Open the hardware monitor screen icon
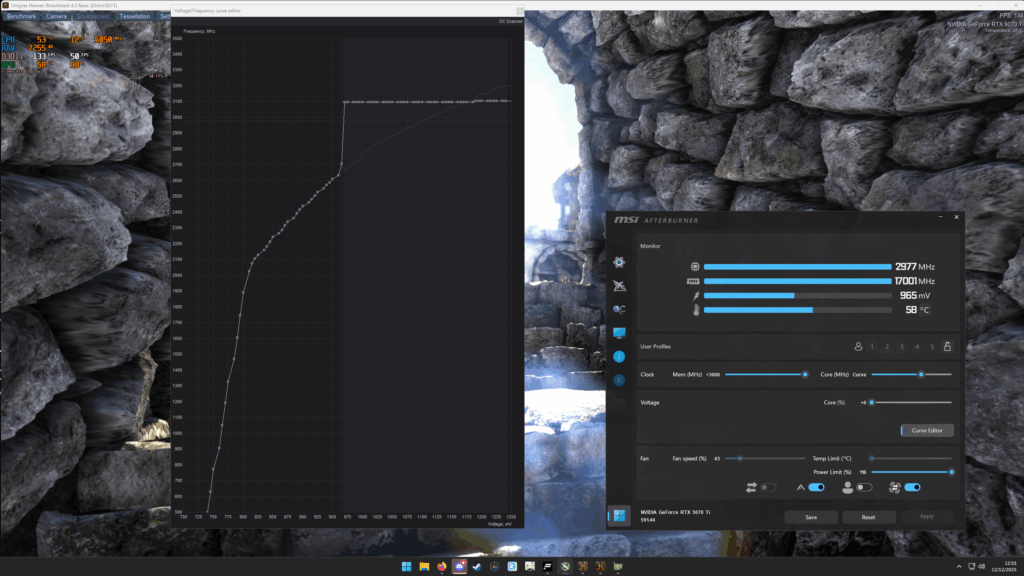The height and width of the screenshot is (576, 1024). (619, 333)
